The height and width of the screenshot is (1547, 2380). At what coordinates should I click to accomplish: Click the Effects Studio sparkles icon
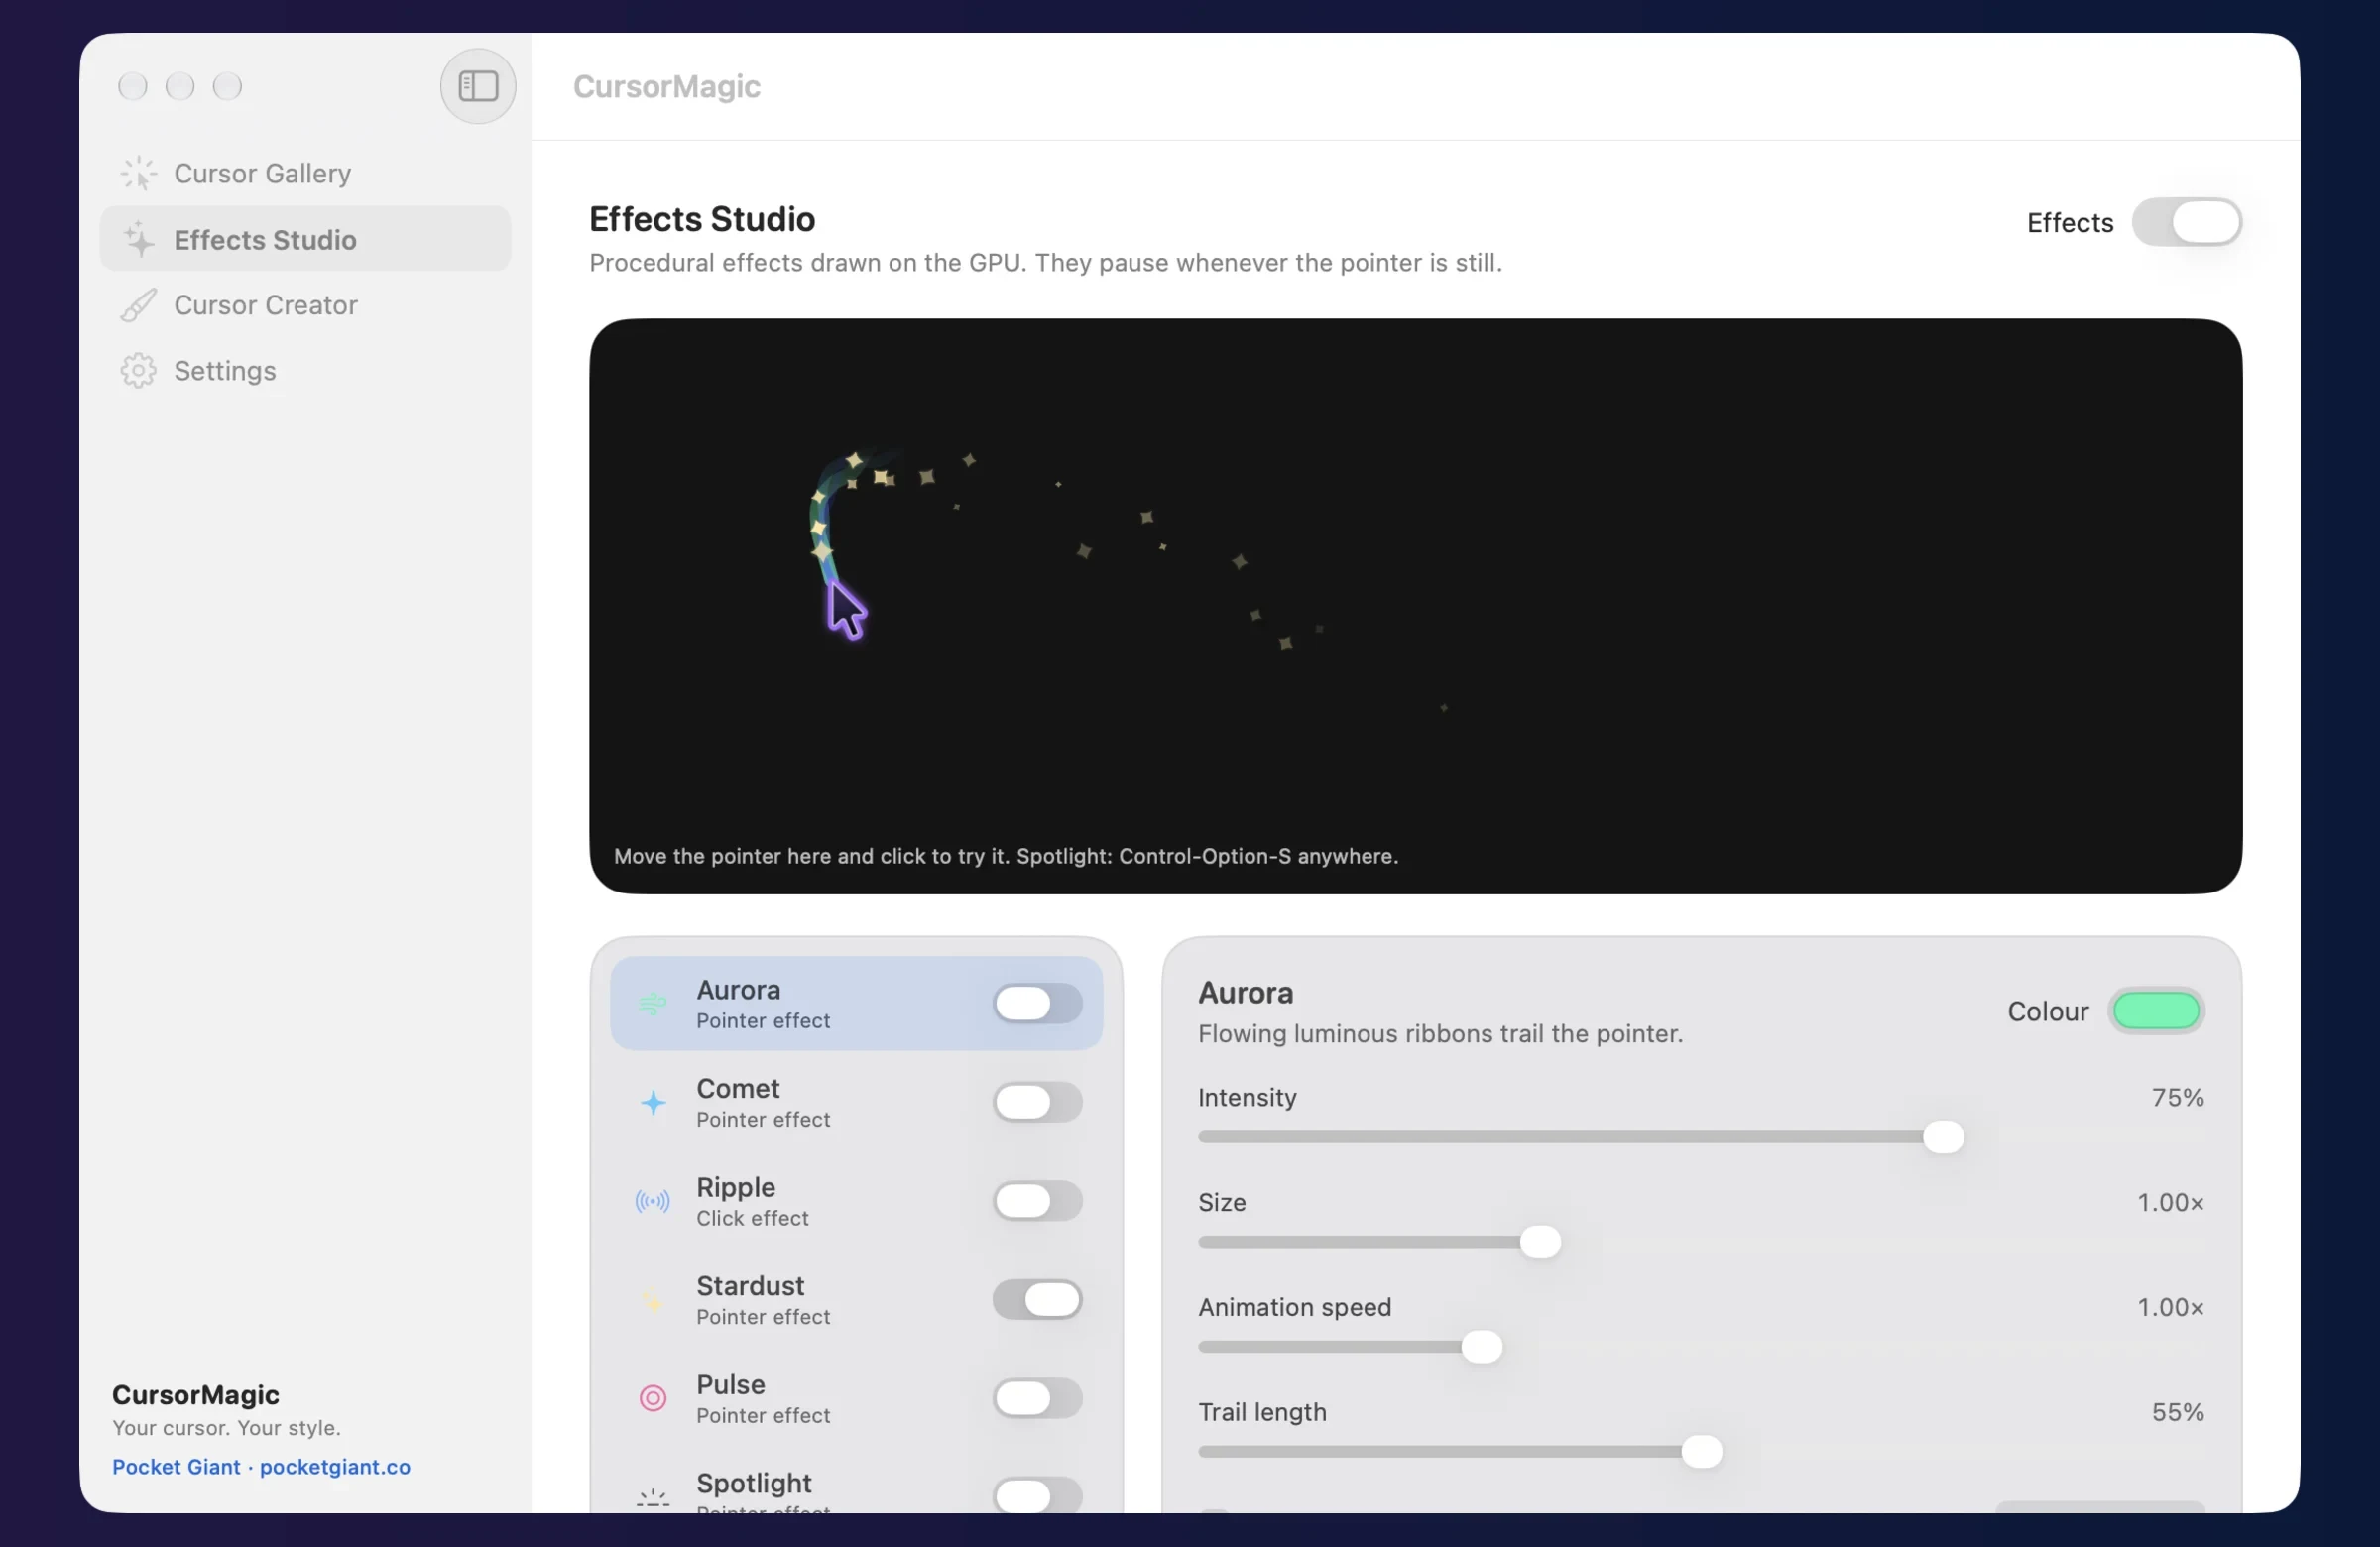point(138,240)
